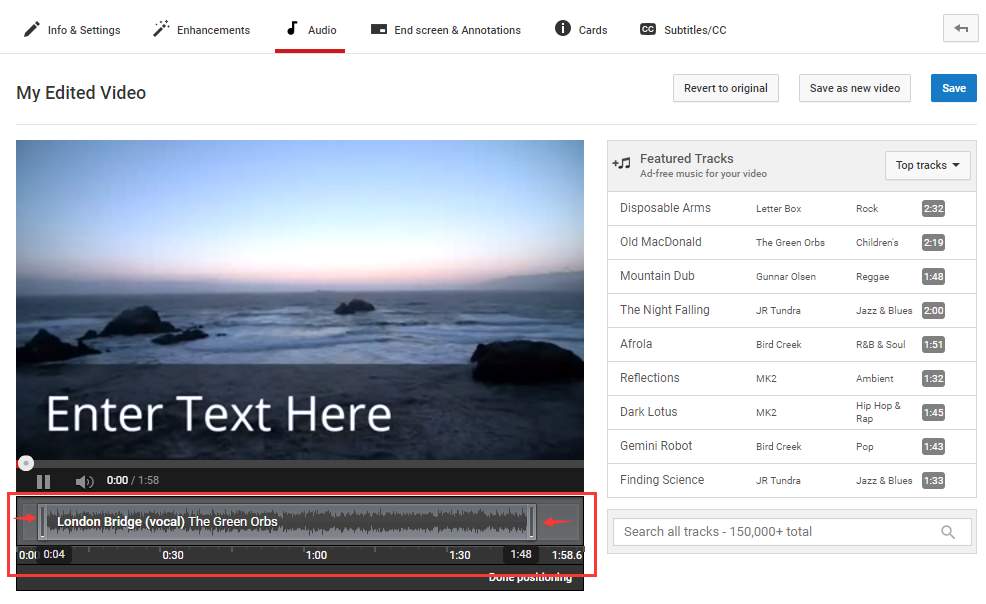986x604 pixels.
Task: Click the Revert to original button
Action: pyautogui.click(x=725, y=88)
